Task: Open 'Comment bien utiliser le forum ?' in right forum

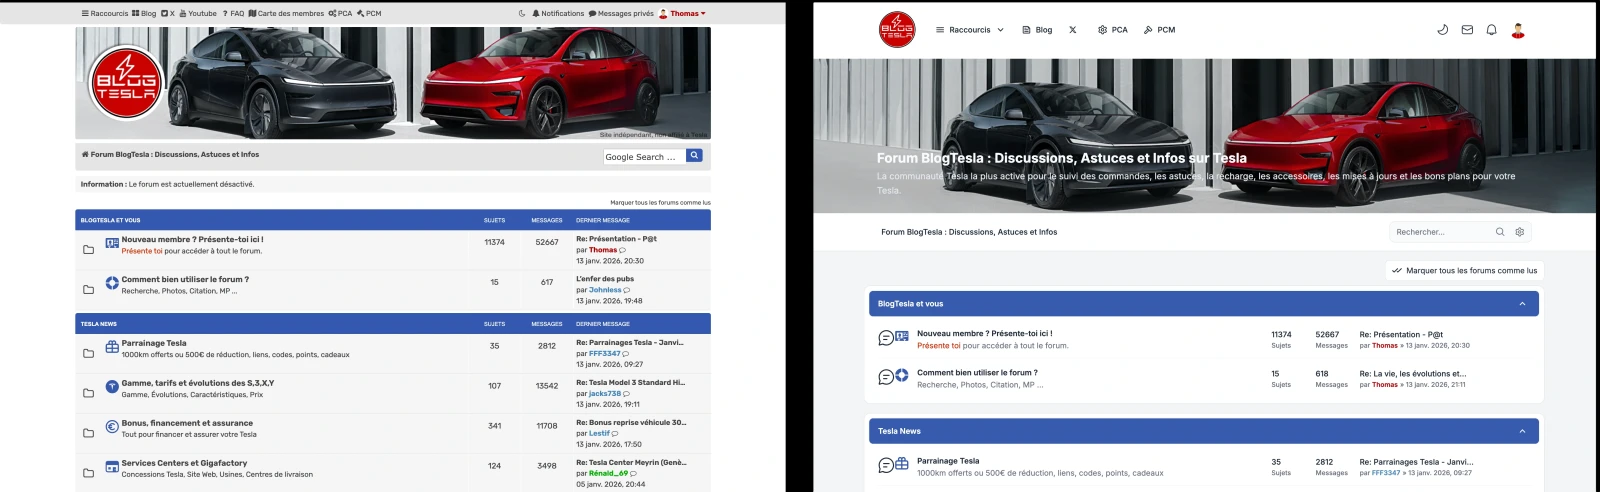Action: pyautogui.click(x=977, y=373)
